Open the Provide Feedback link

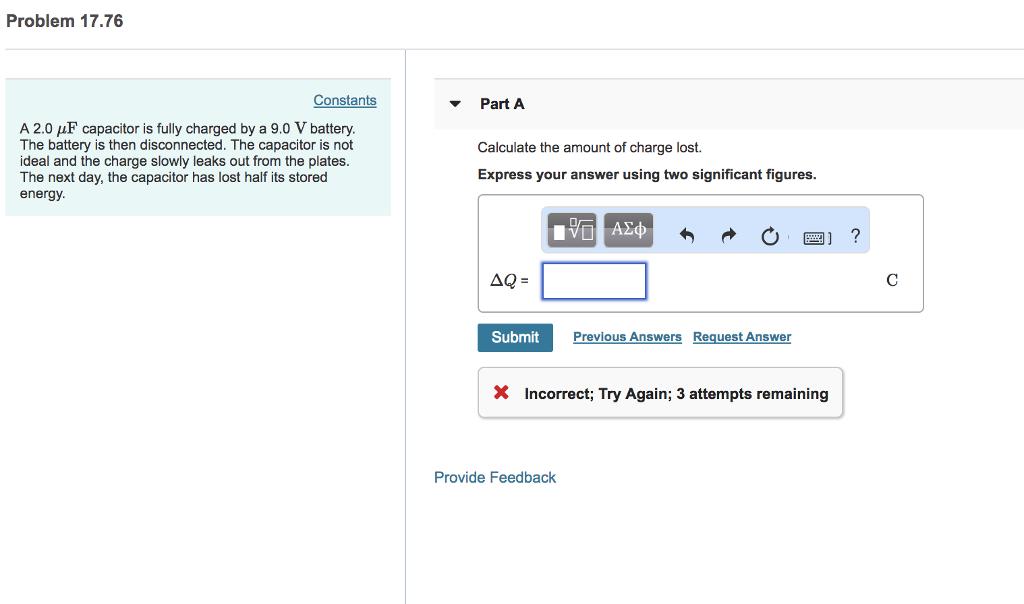point(495,477)
